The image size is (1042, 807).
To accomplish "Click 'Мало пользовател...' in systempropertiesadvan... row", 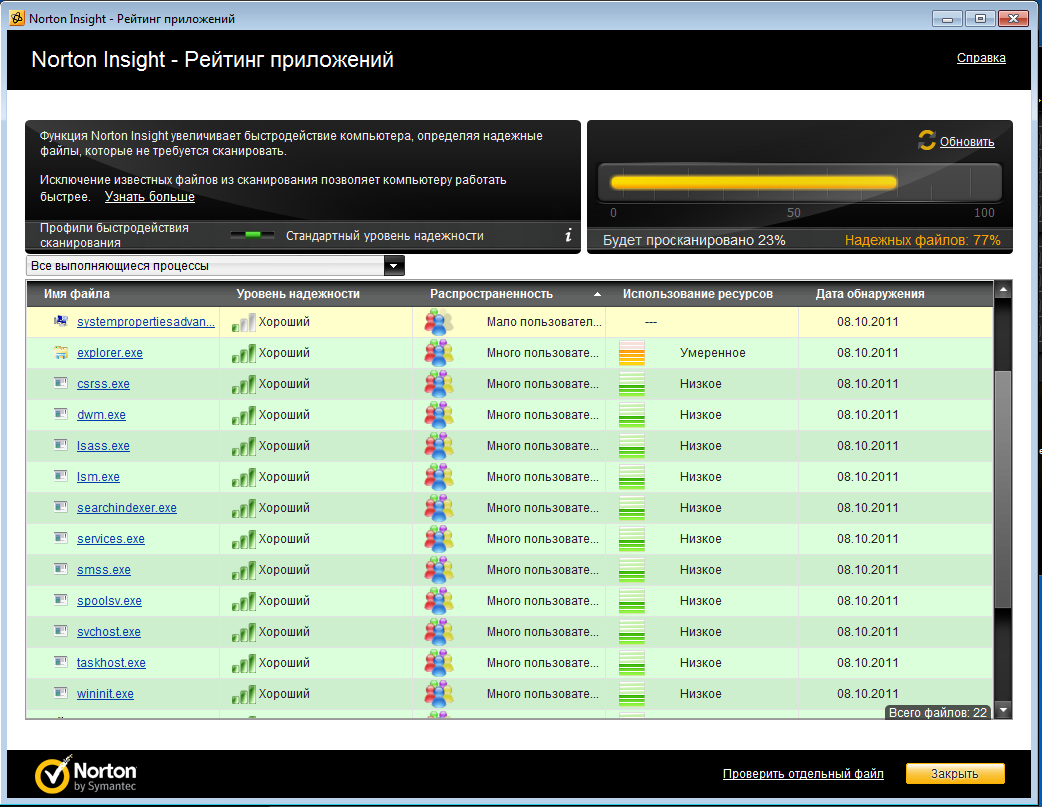I will click(544, 322).
